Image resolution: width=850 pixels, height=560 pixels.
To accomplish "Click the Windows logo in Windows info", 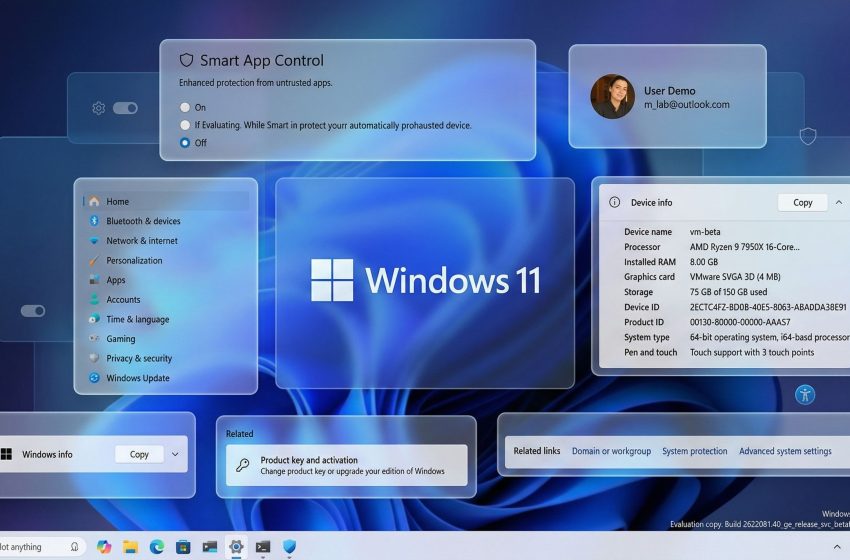I will point(7,454).
